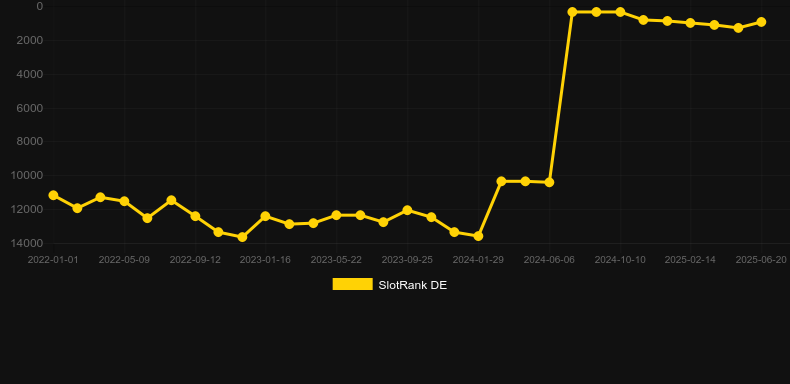The image size is (790, 384).
Task: Click the x-axis label 2023-05-22
Action: click(x=336, y=260)
